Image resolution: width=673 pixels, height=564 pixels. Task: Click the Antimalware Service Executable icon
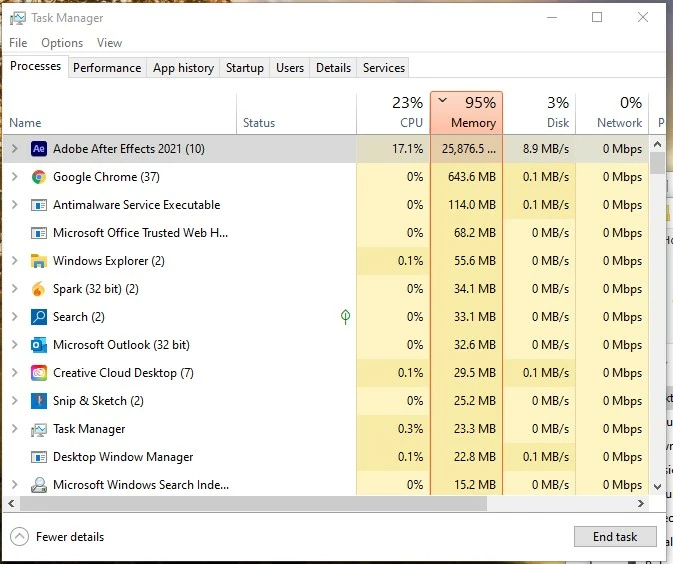[39, 205]
